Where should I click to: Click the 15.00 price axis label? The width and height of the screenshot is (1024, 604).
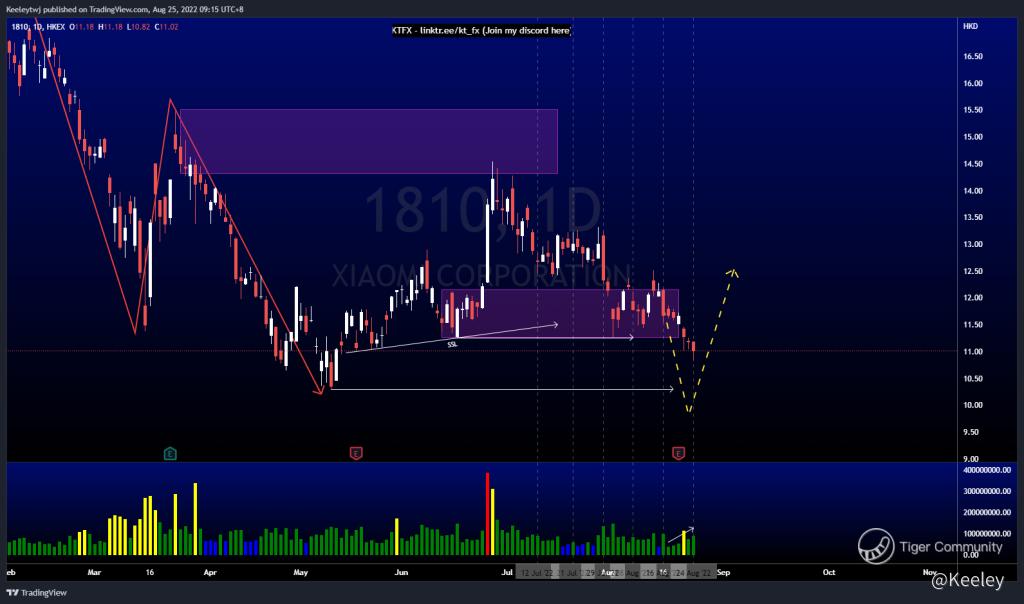coord(973,136)
